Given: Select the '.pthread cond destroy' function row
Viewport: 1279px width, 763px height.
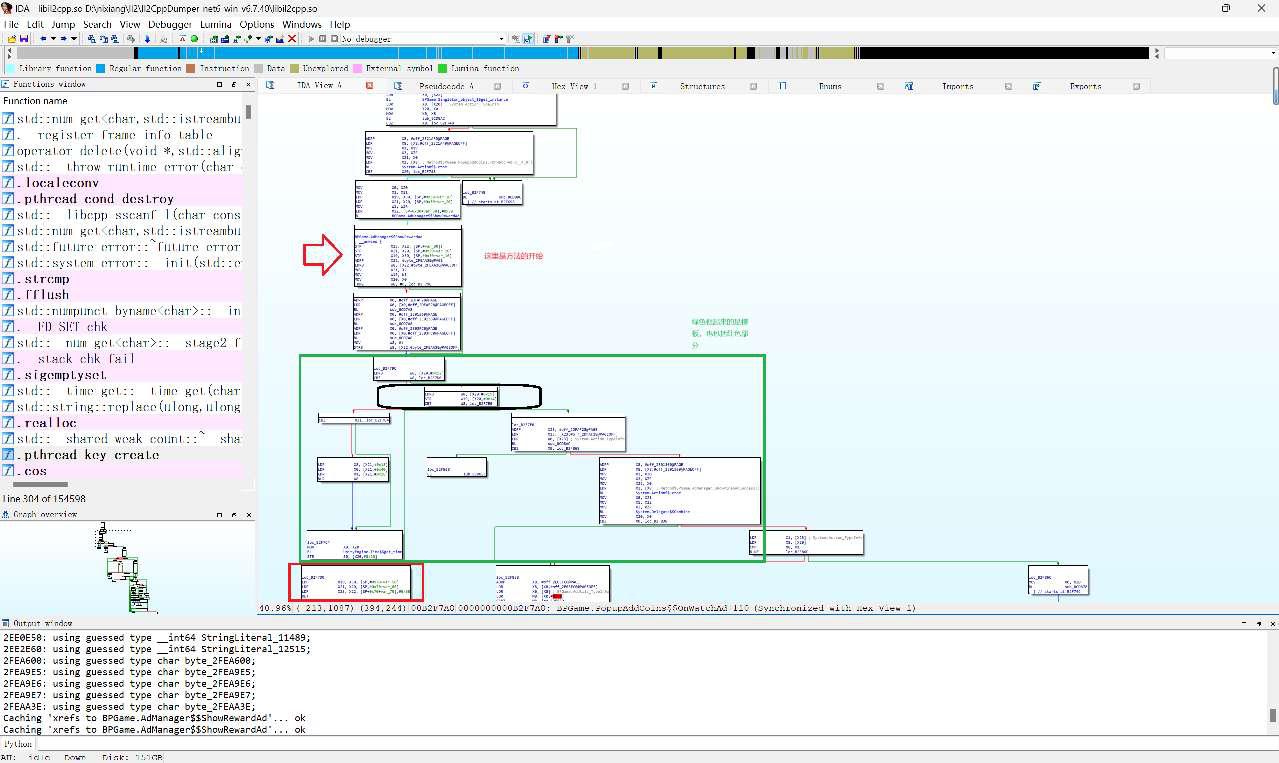Looking at the screenshot, I should (x=121, y=199).
